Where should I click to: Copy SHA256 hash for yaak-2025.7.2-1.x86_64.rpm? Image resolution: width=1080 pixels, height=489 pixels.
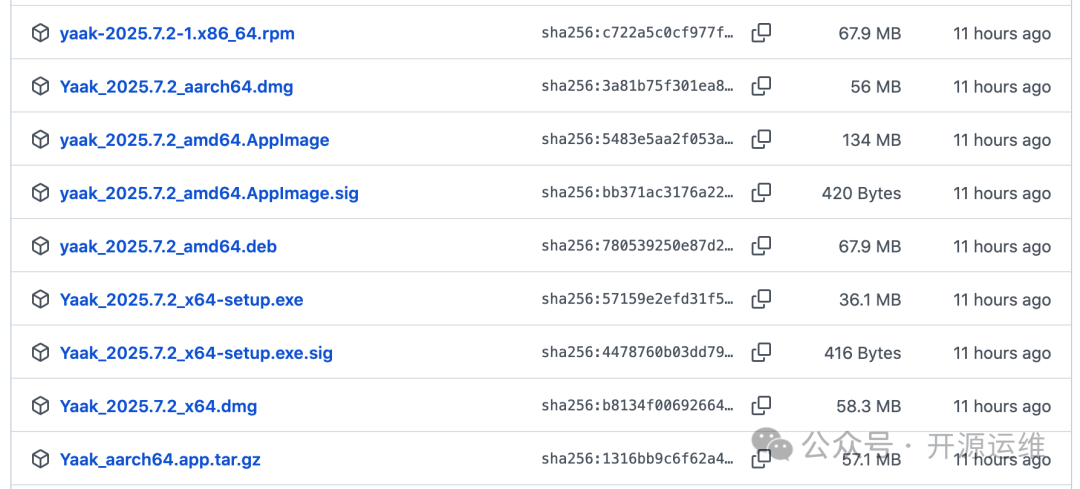[761, 33]
